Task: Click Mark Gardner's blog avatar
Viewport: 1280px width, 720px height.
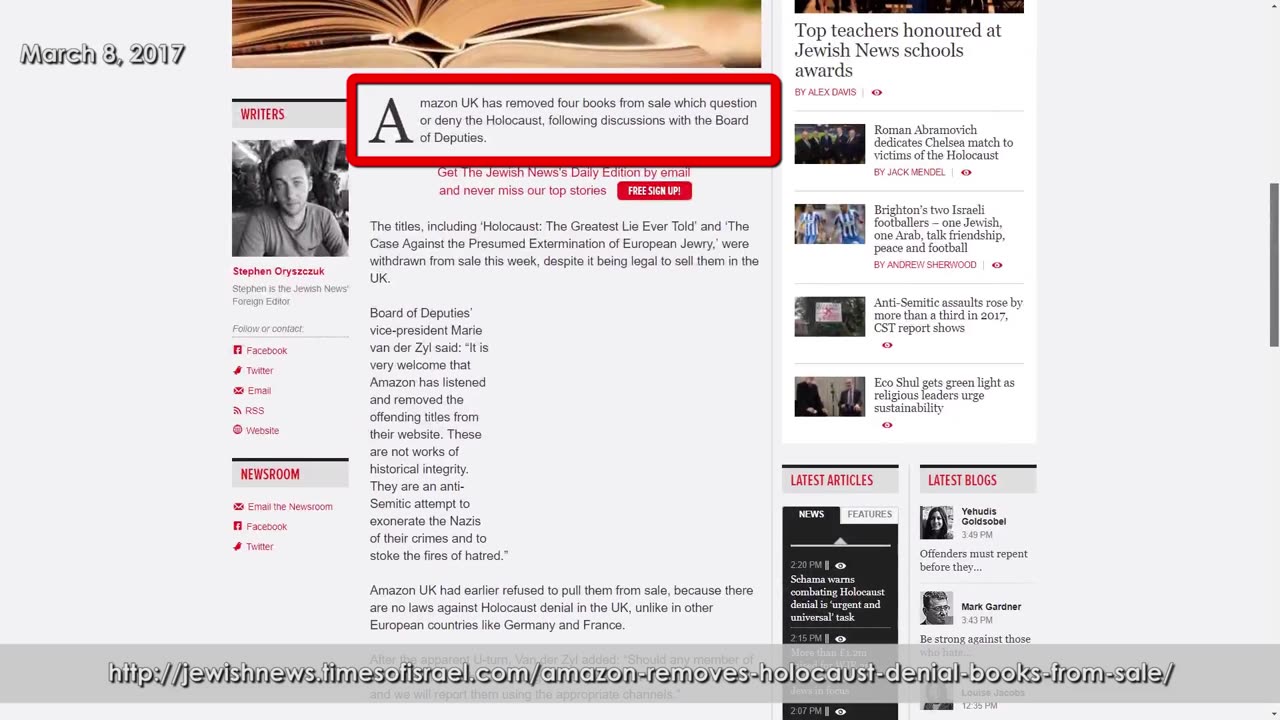Action: (937, 608)
